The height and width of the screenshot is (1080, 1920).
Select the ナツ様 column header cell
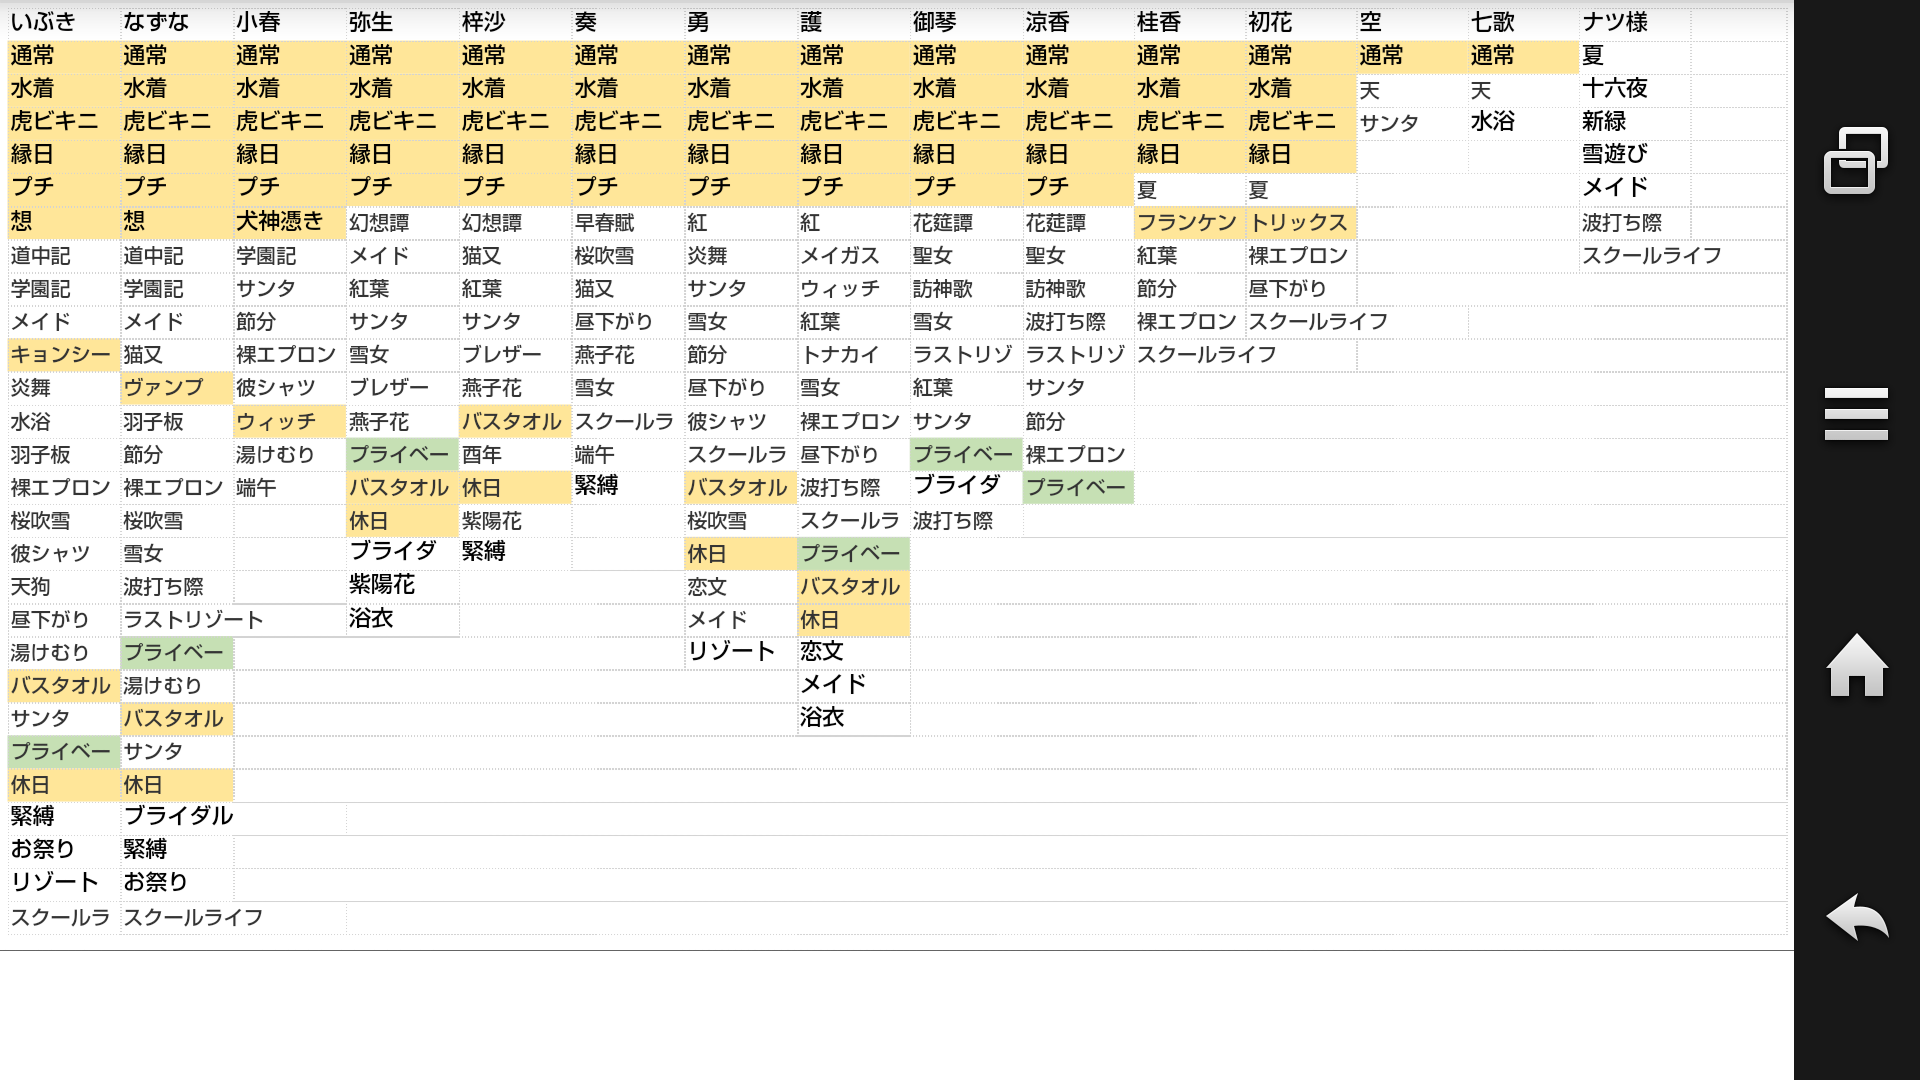tap(1615, 22)
